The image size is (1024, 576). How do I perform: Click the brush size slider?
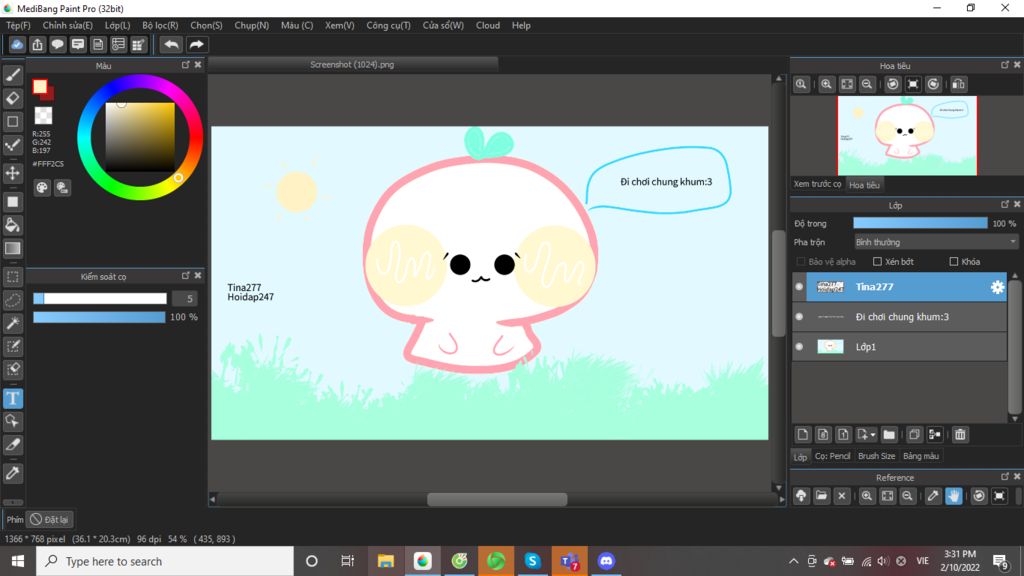(100, 298)
